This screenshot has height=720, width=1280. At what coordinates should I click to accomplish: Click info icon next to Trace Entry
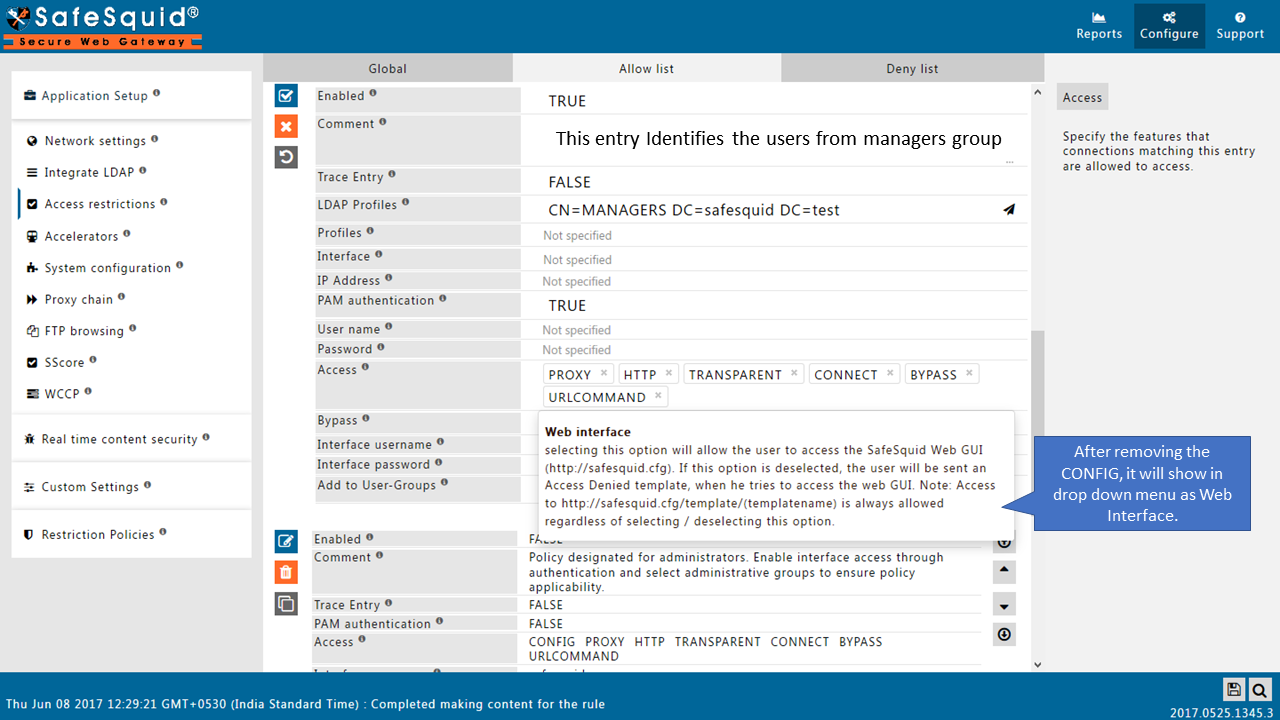pos(392,175)
